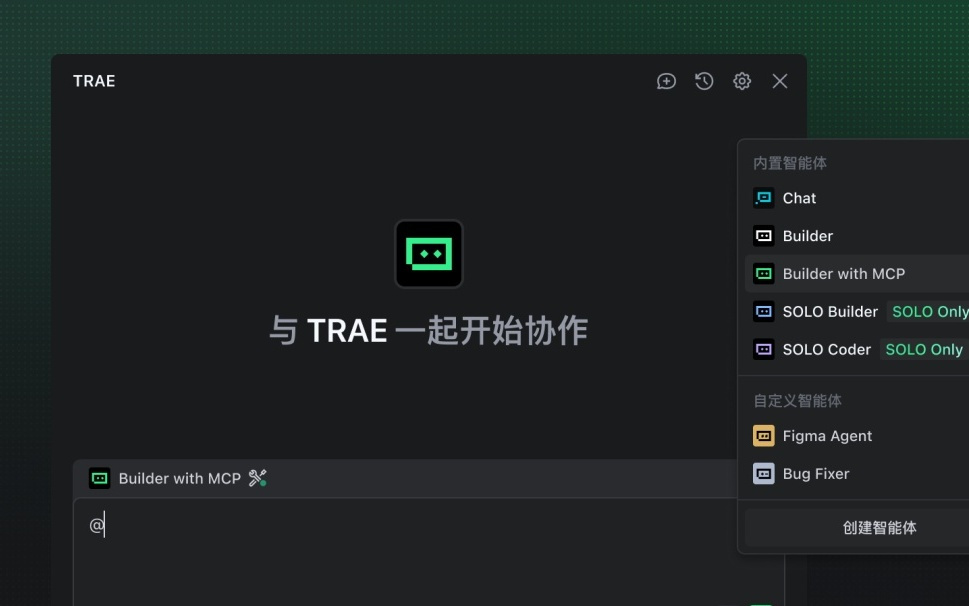
Task: Click the Chat agent icon
Action: click(763, 198)
